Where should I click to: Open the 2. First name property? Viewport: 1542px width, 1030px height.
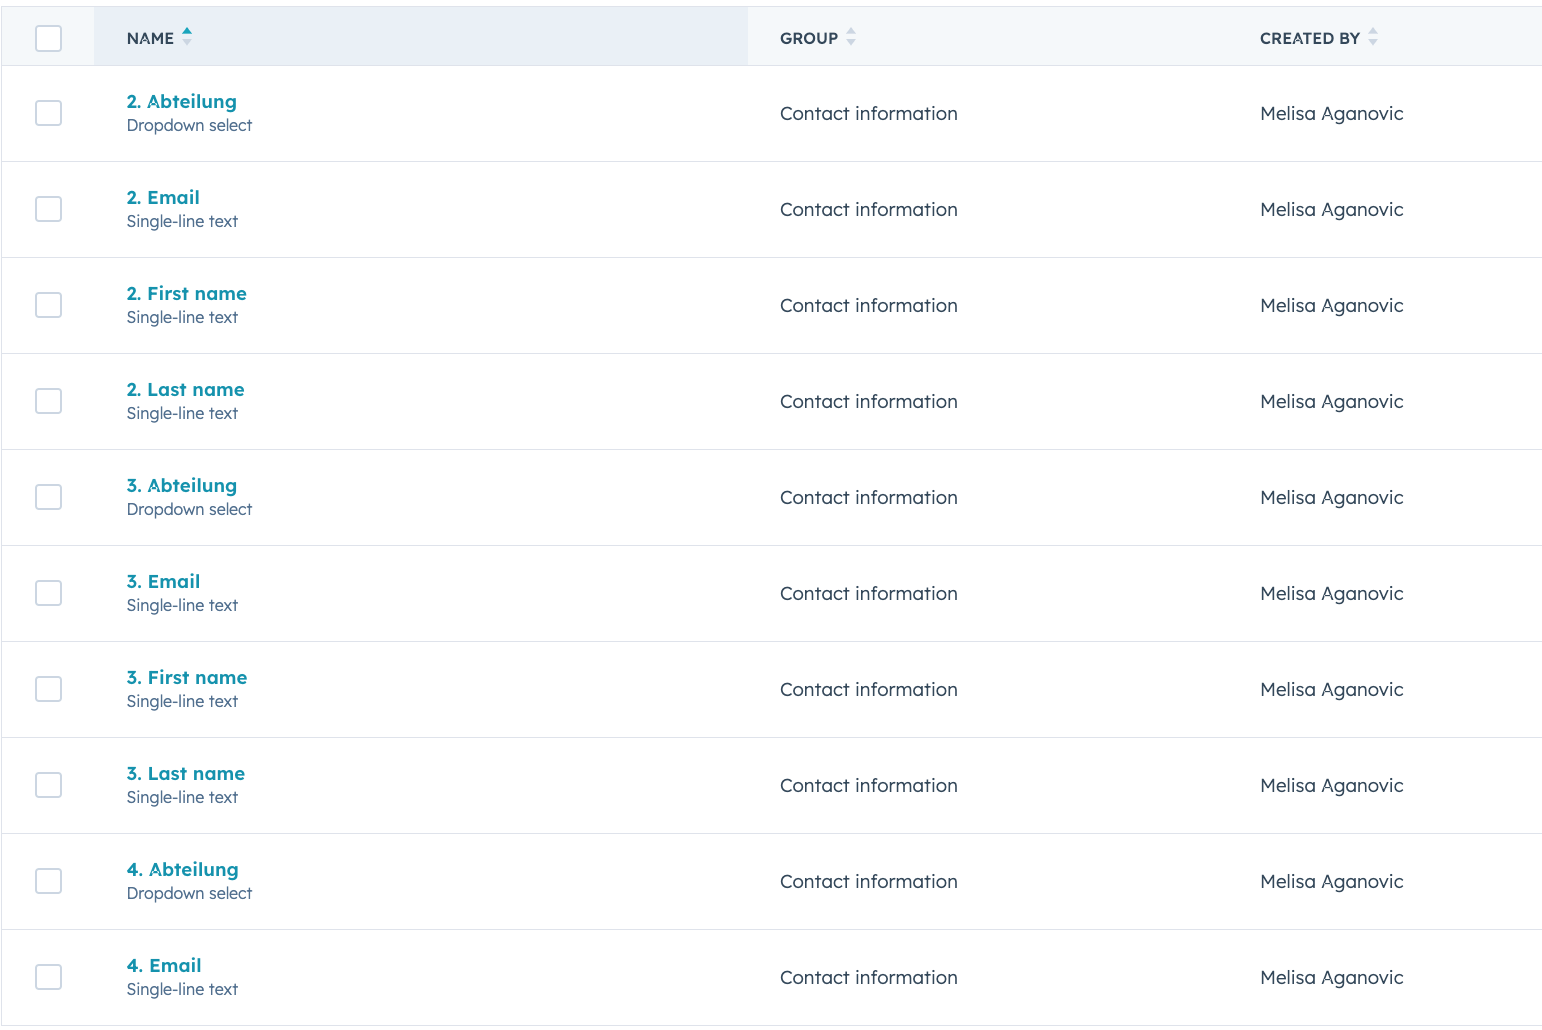[x=186, y=293]
